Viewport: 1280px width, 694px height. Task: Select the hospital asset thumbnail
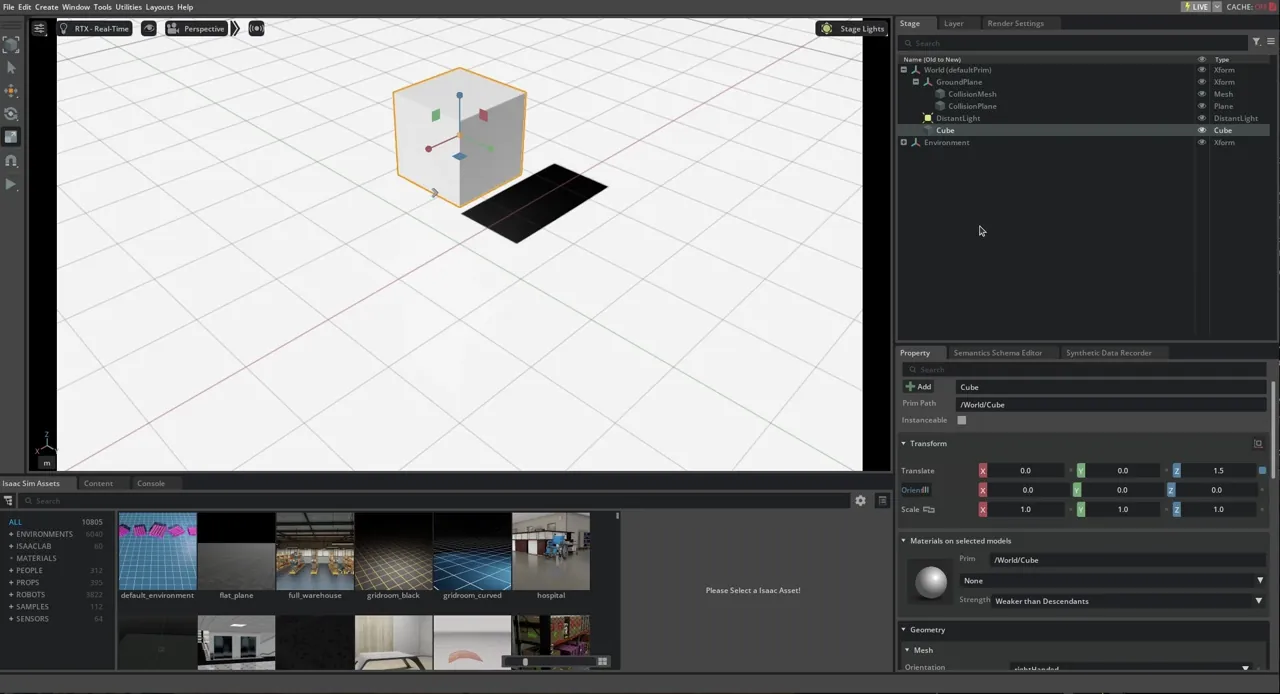551,550
